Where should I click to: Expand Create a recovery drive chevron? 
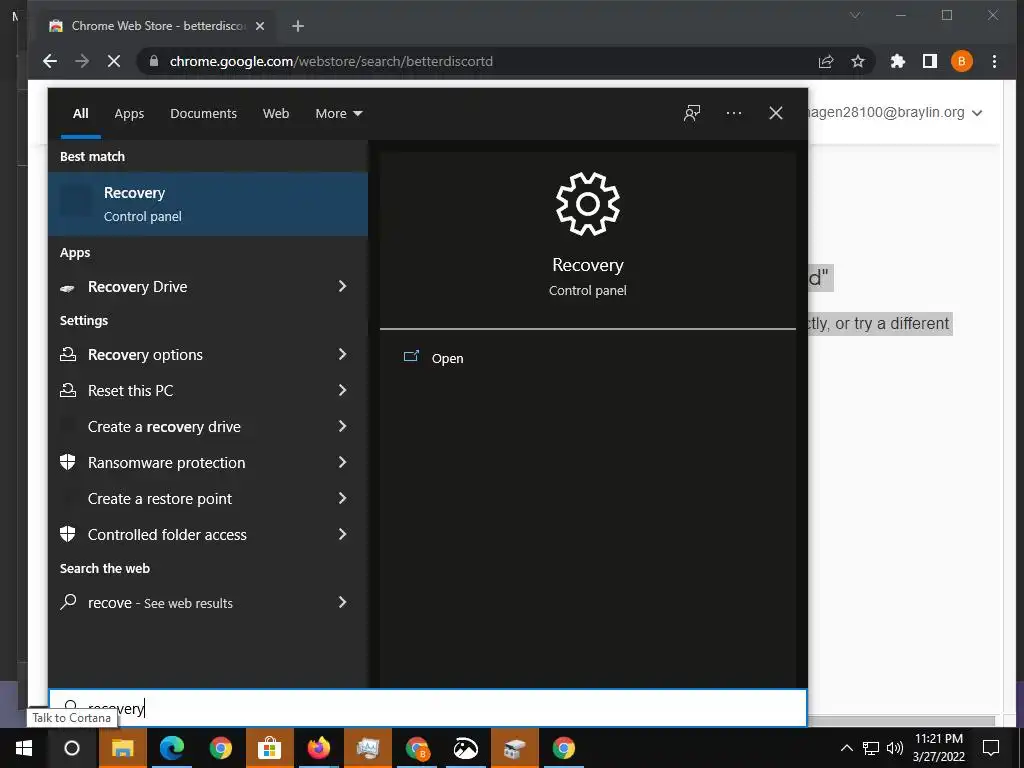(x=342, y=426)
